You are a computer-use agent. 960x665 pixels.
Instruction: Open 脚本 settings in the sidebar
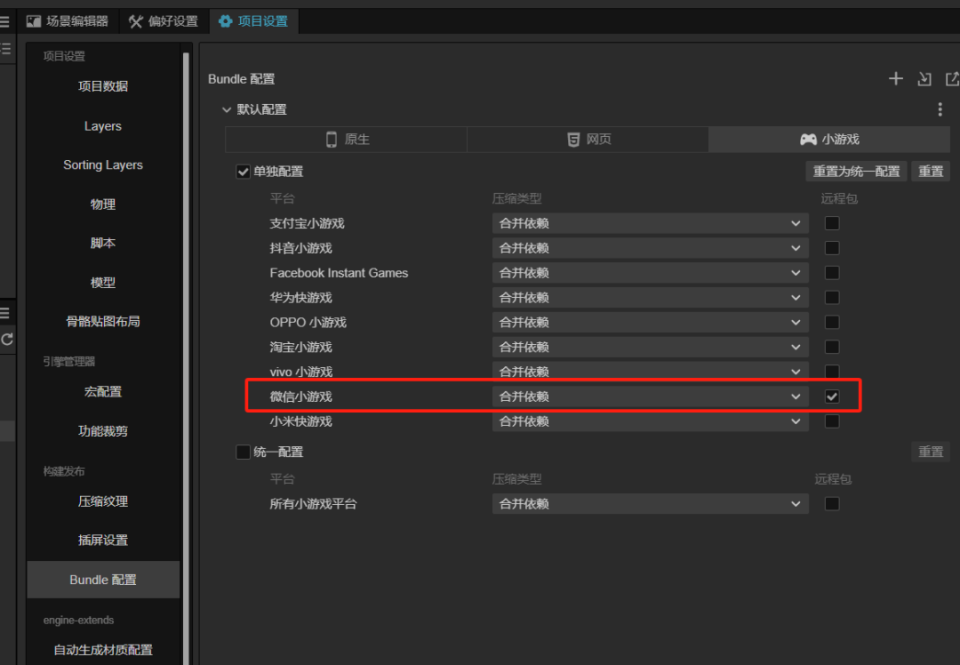click(x=103, y=243)
